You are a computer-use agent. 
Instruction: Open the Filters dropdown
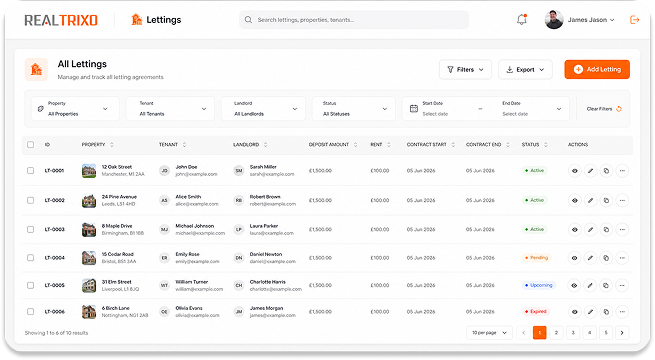(465, 69)
